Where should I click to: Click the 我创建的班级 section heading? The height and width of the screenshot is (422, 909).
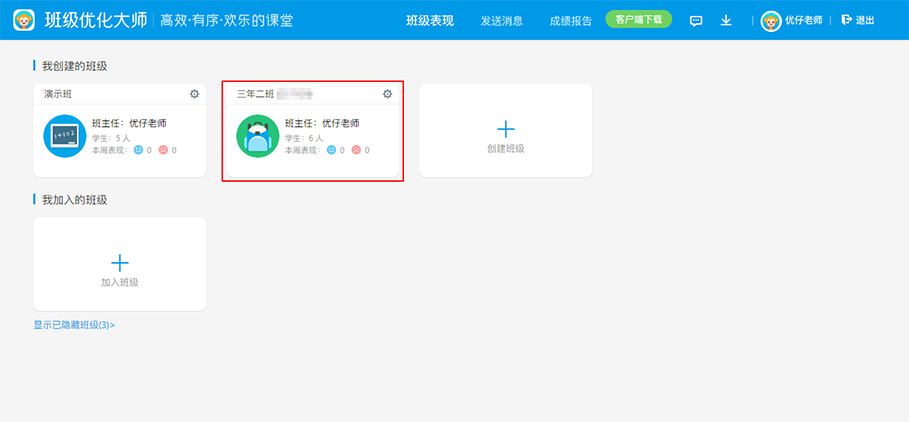(75, 66)
